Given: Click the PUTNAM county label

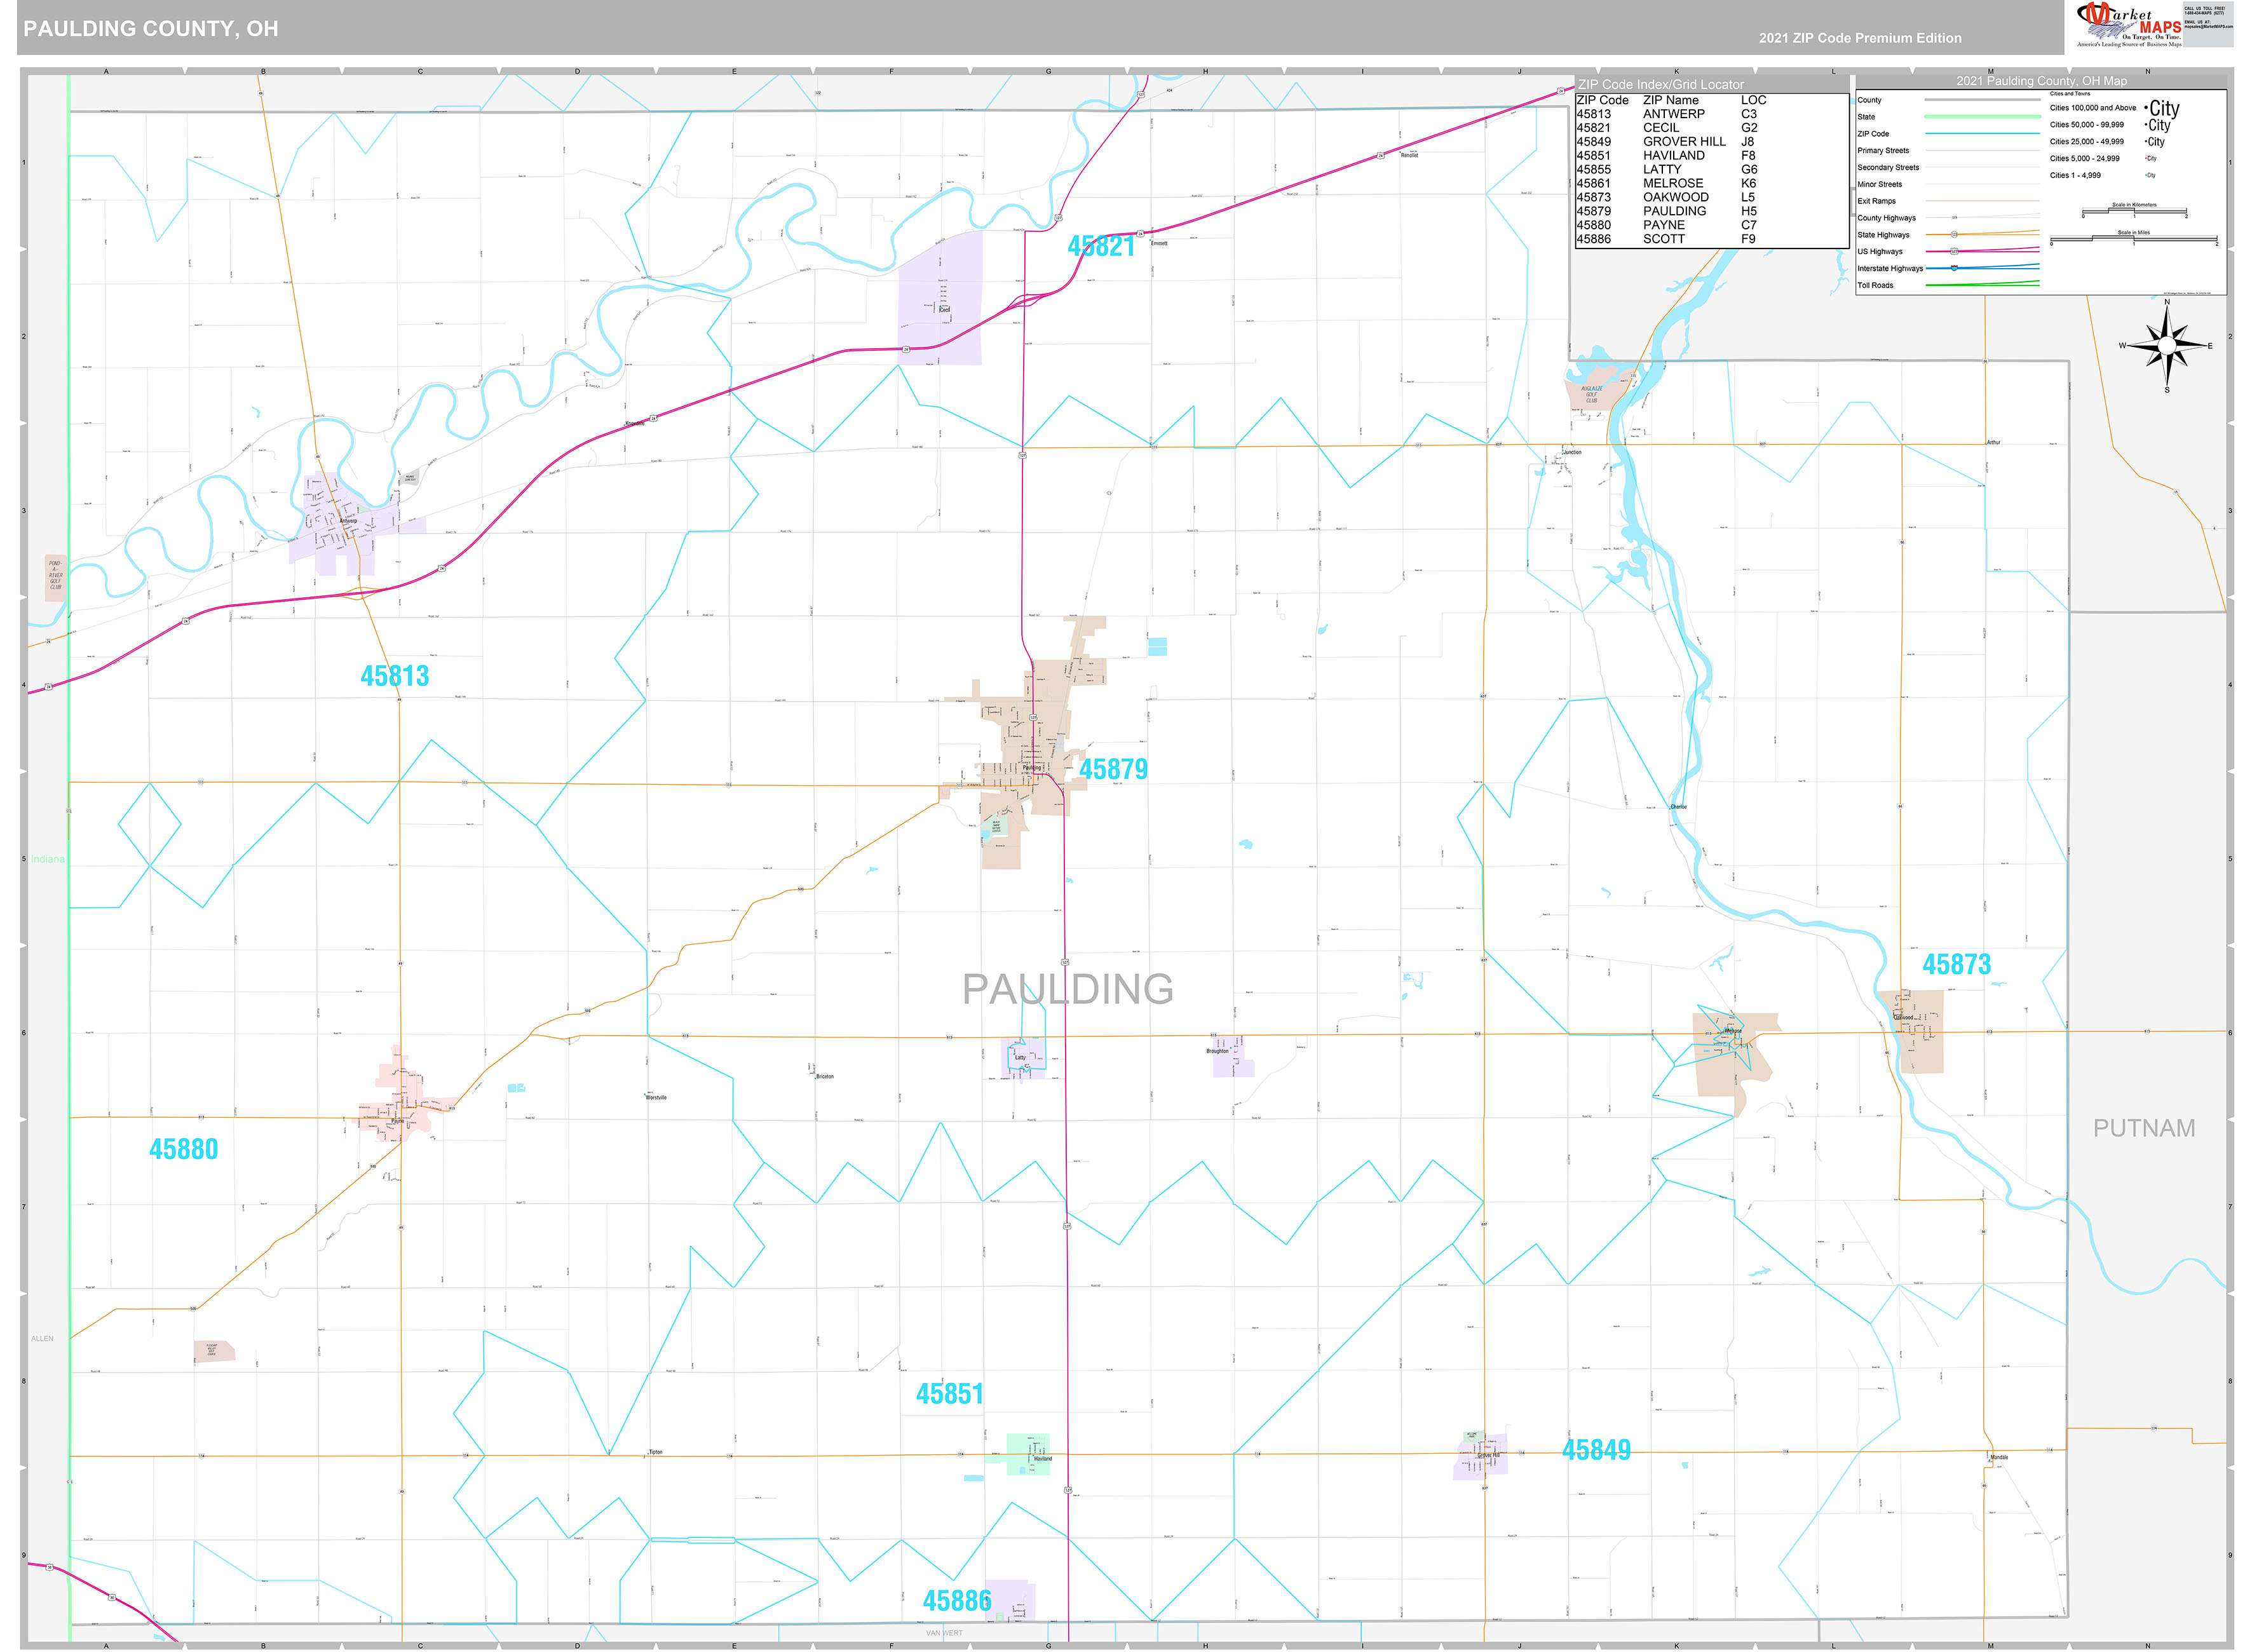Looking at the screenshot, I should tap(2144, 1128).
